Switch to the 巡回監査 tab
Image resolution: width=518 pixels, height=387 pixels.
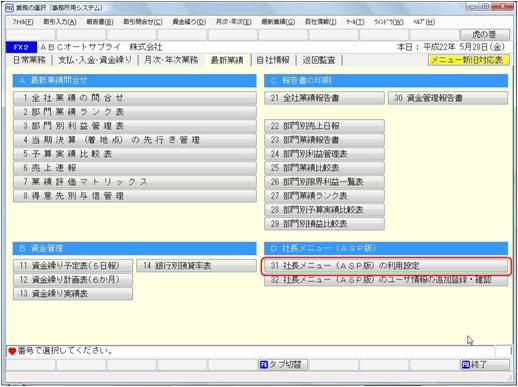point(319,60)
